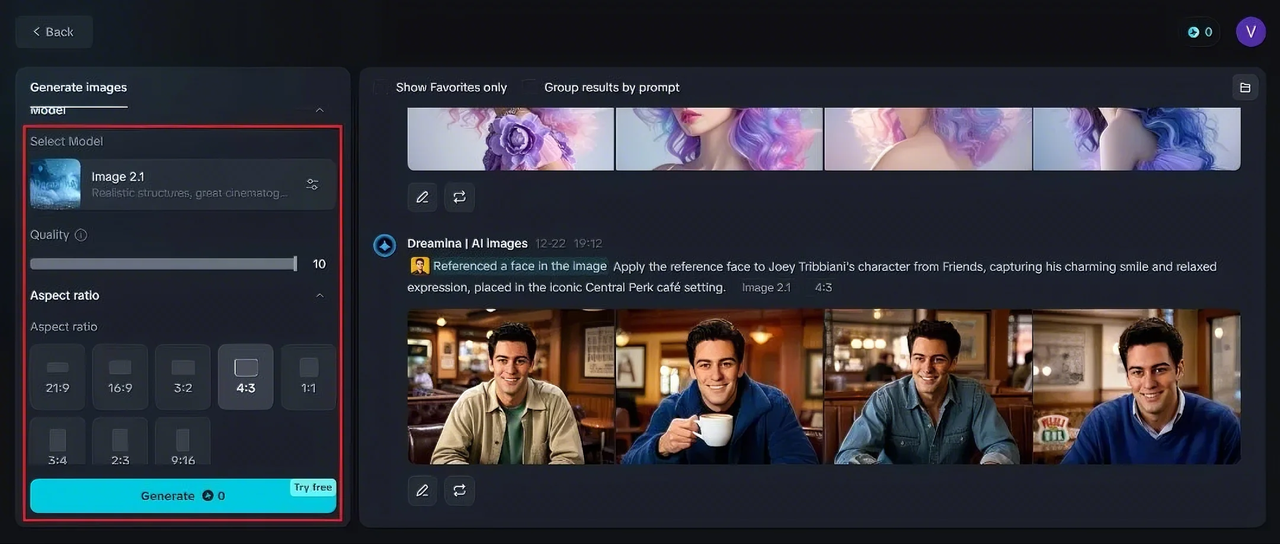Click the Dreamina AI images avatar icon
The height and width of the screenshot is (544, 1280).
385,245
